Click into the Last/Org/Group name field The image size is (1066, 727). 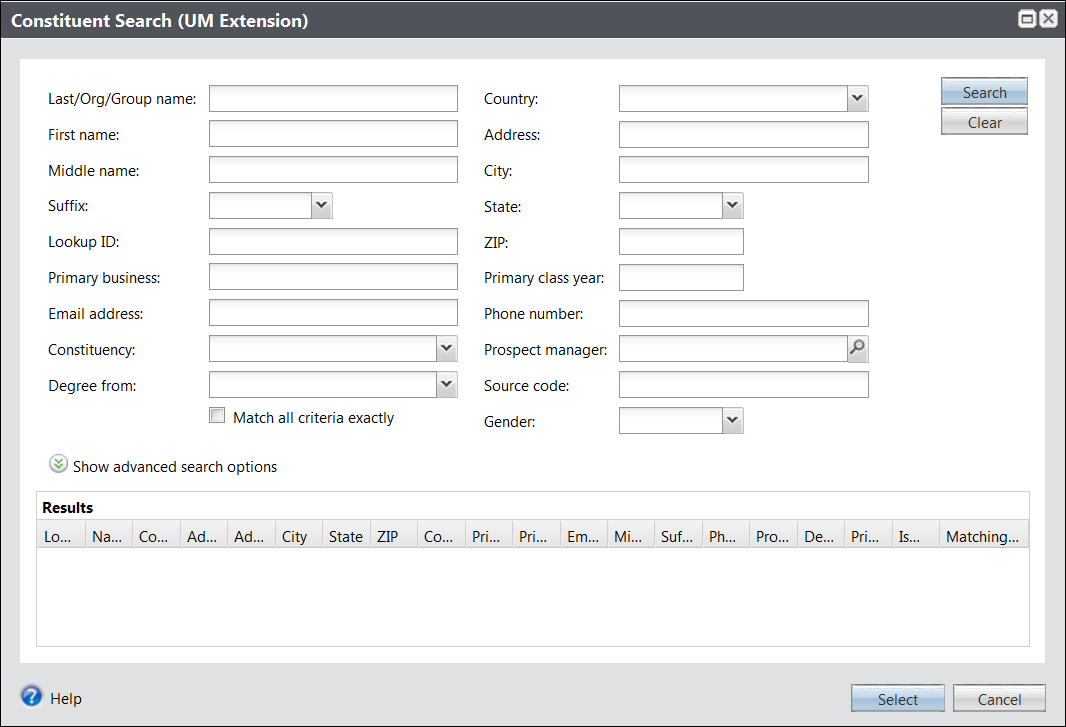pos(333,98)
